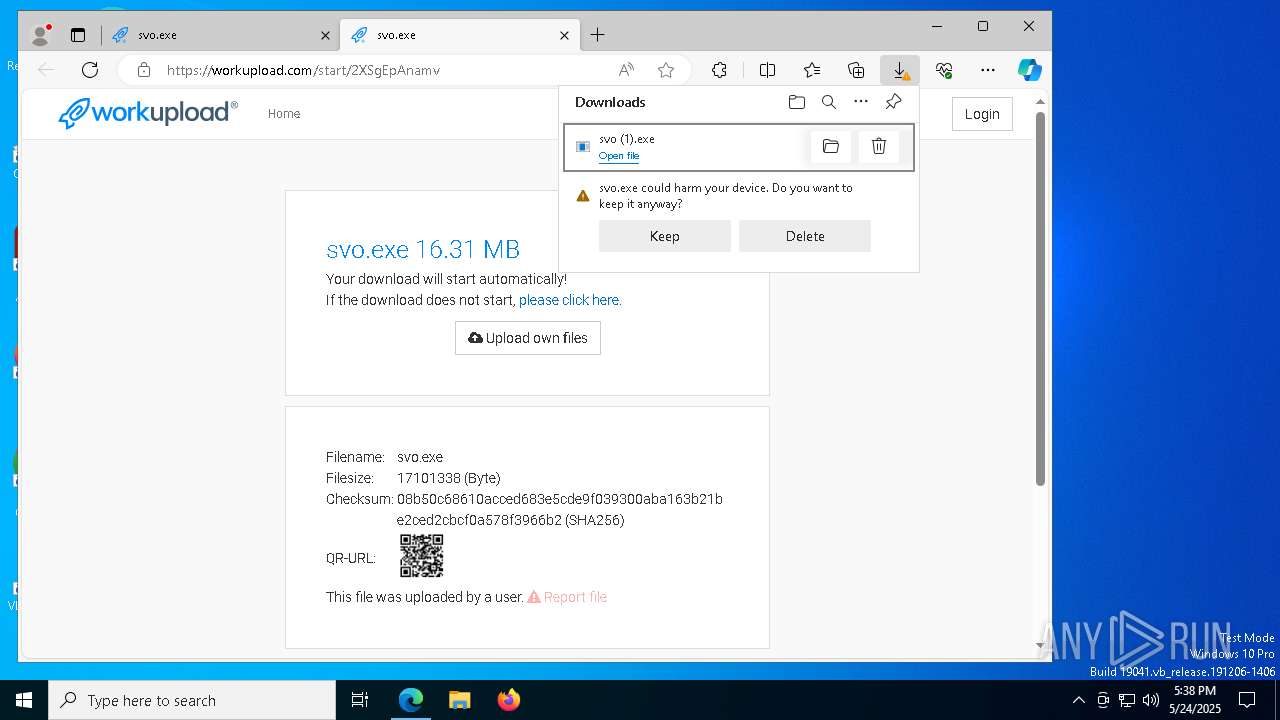Screen dimensions: 1280x720
Task: Open tab actions menu icon
Action: 78,35
